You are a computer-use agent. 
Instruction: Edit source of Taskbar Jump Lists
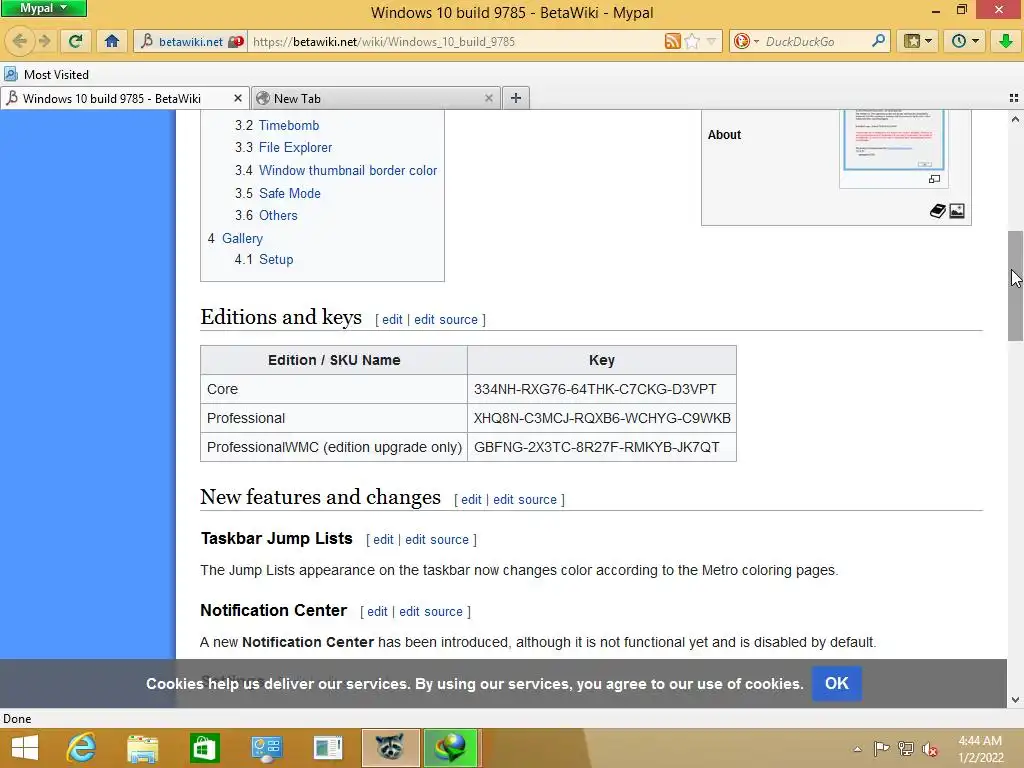coord(437,539)
